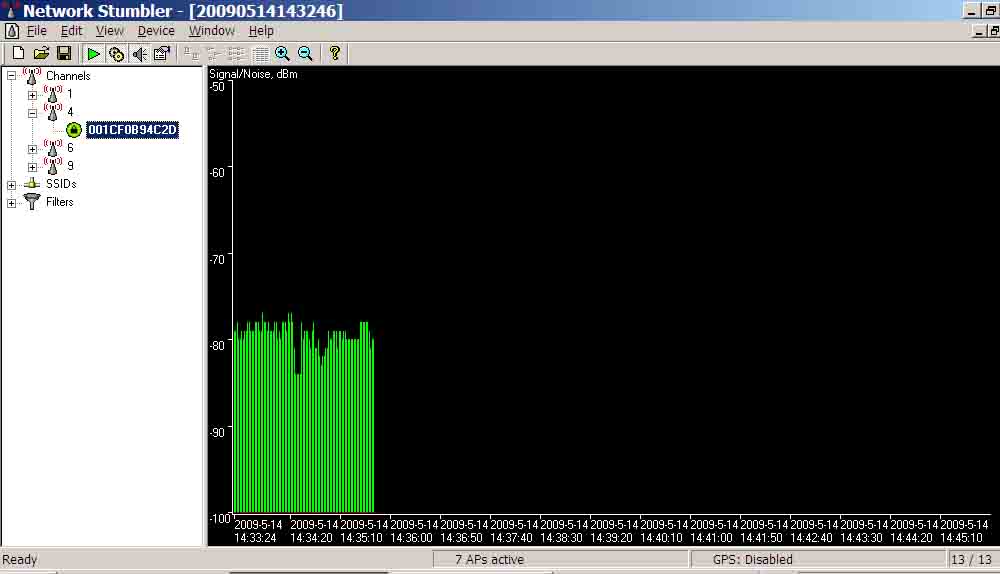The width and height of the screenshot is (1000, 574).
Task: Expand the Filters tree node
Action: 11,203
